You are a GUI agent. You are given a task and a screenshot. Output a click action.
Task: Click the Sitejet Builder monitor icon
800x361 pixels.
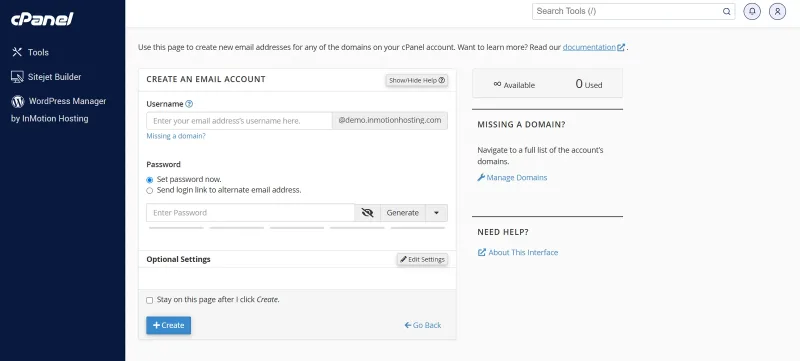tap(17, 77)
